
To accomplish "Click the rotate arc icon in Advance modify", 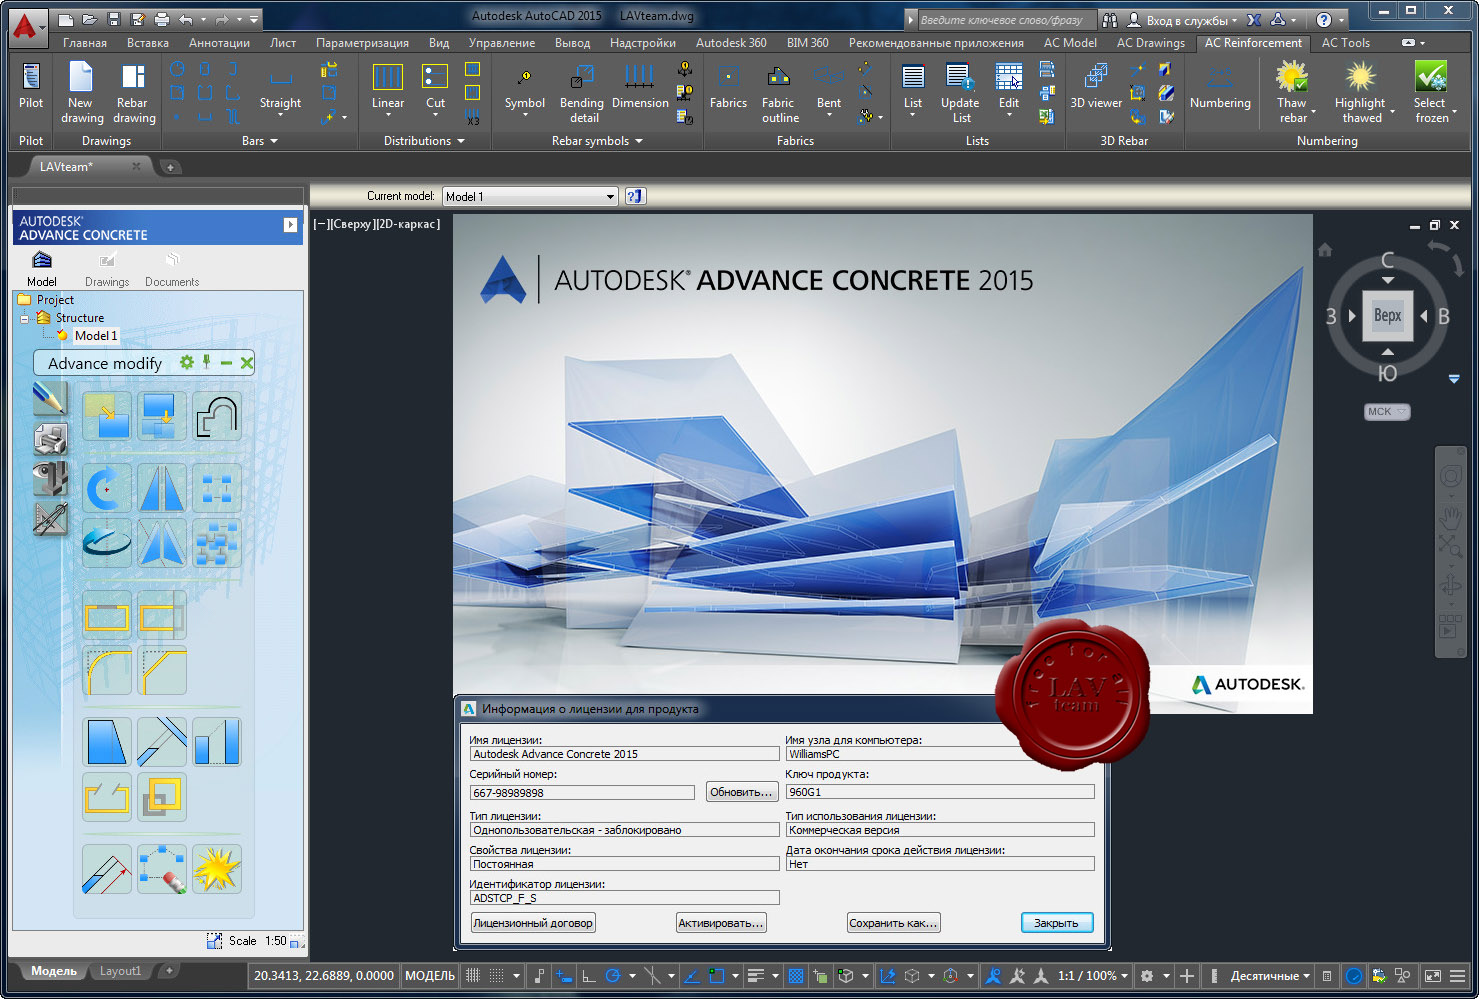I will [107, 489].
